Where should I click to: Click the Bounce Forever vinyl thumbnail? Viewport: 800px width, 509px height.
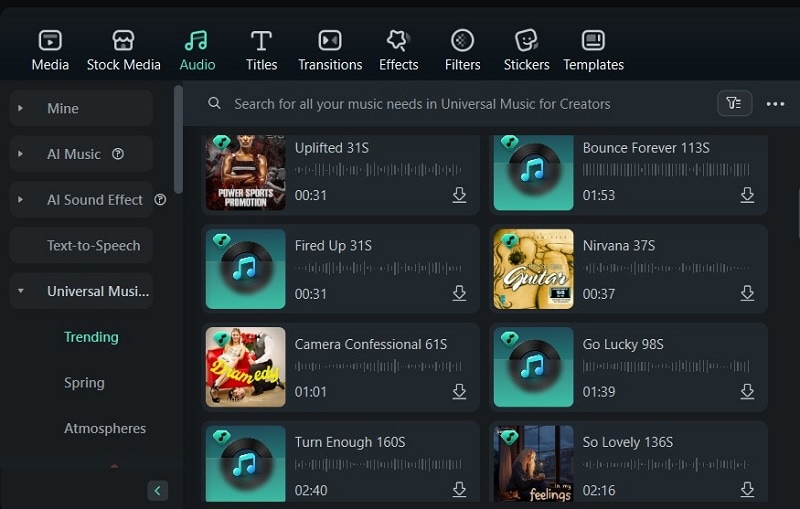point(533,172)
